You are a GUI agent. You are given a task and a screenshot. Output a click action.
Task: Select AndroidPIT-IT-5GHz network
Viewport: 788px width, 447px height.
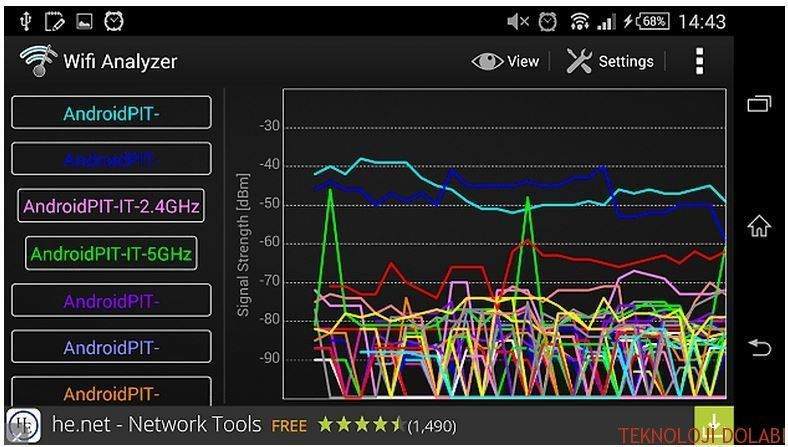pos(111,253)
